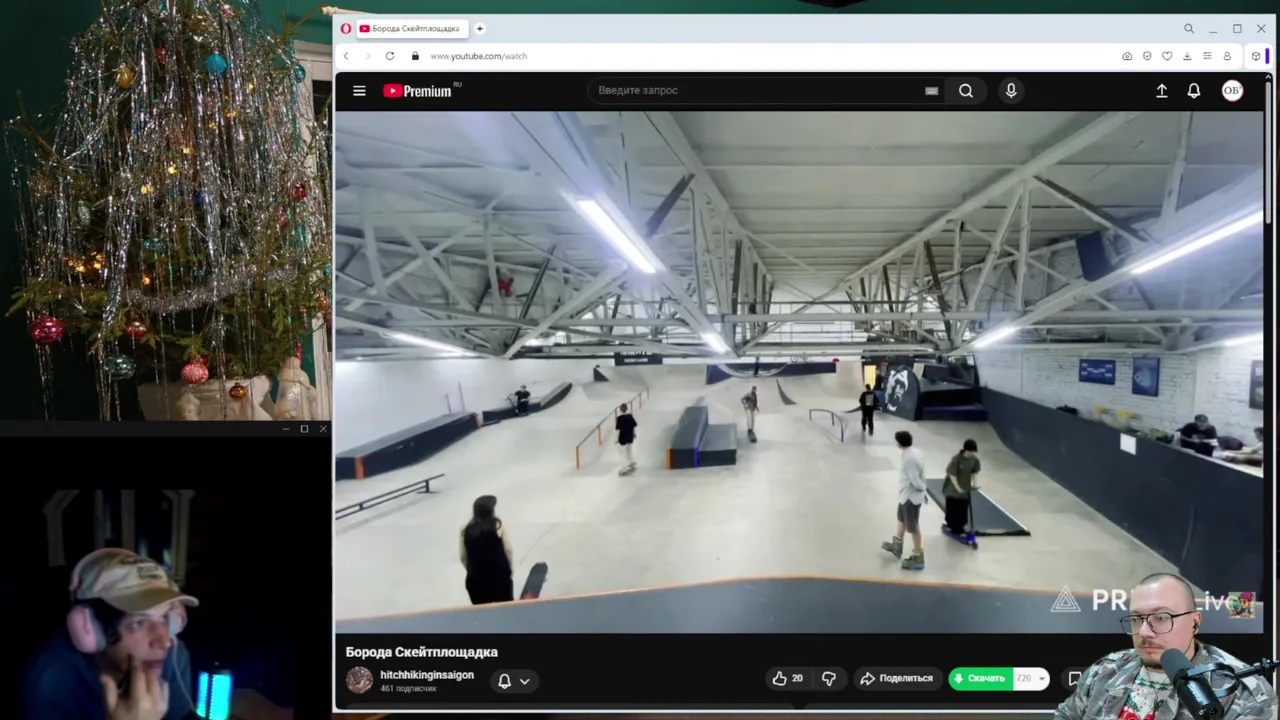The width and height of the screenshot is (1280, 720).
Task: Click the YouTube search magnifier button
Action: point(966,91)
